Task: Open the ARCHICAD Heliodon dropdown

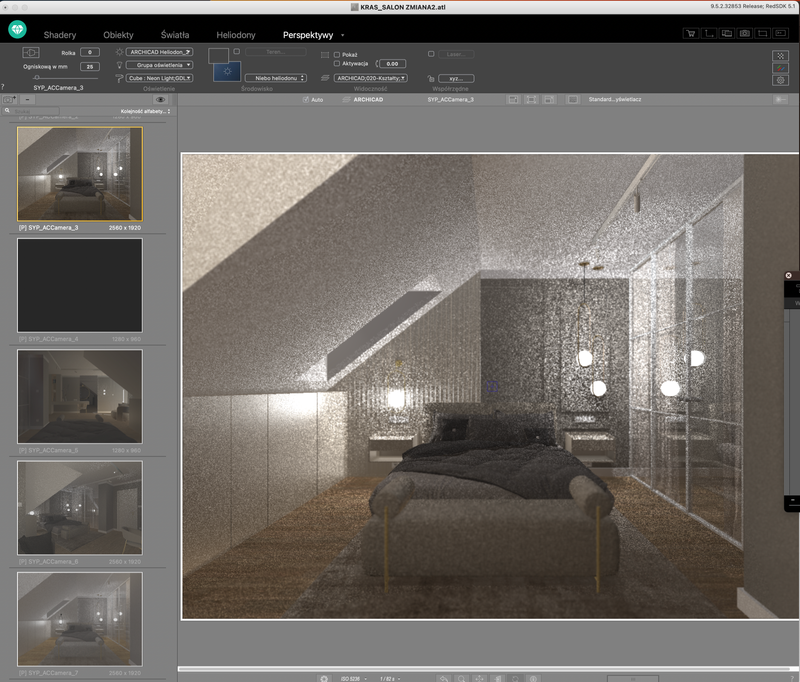Action: tap(160, 52)
